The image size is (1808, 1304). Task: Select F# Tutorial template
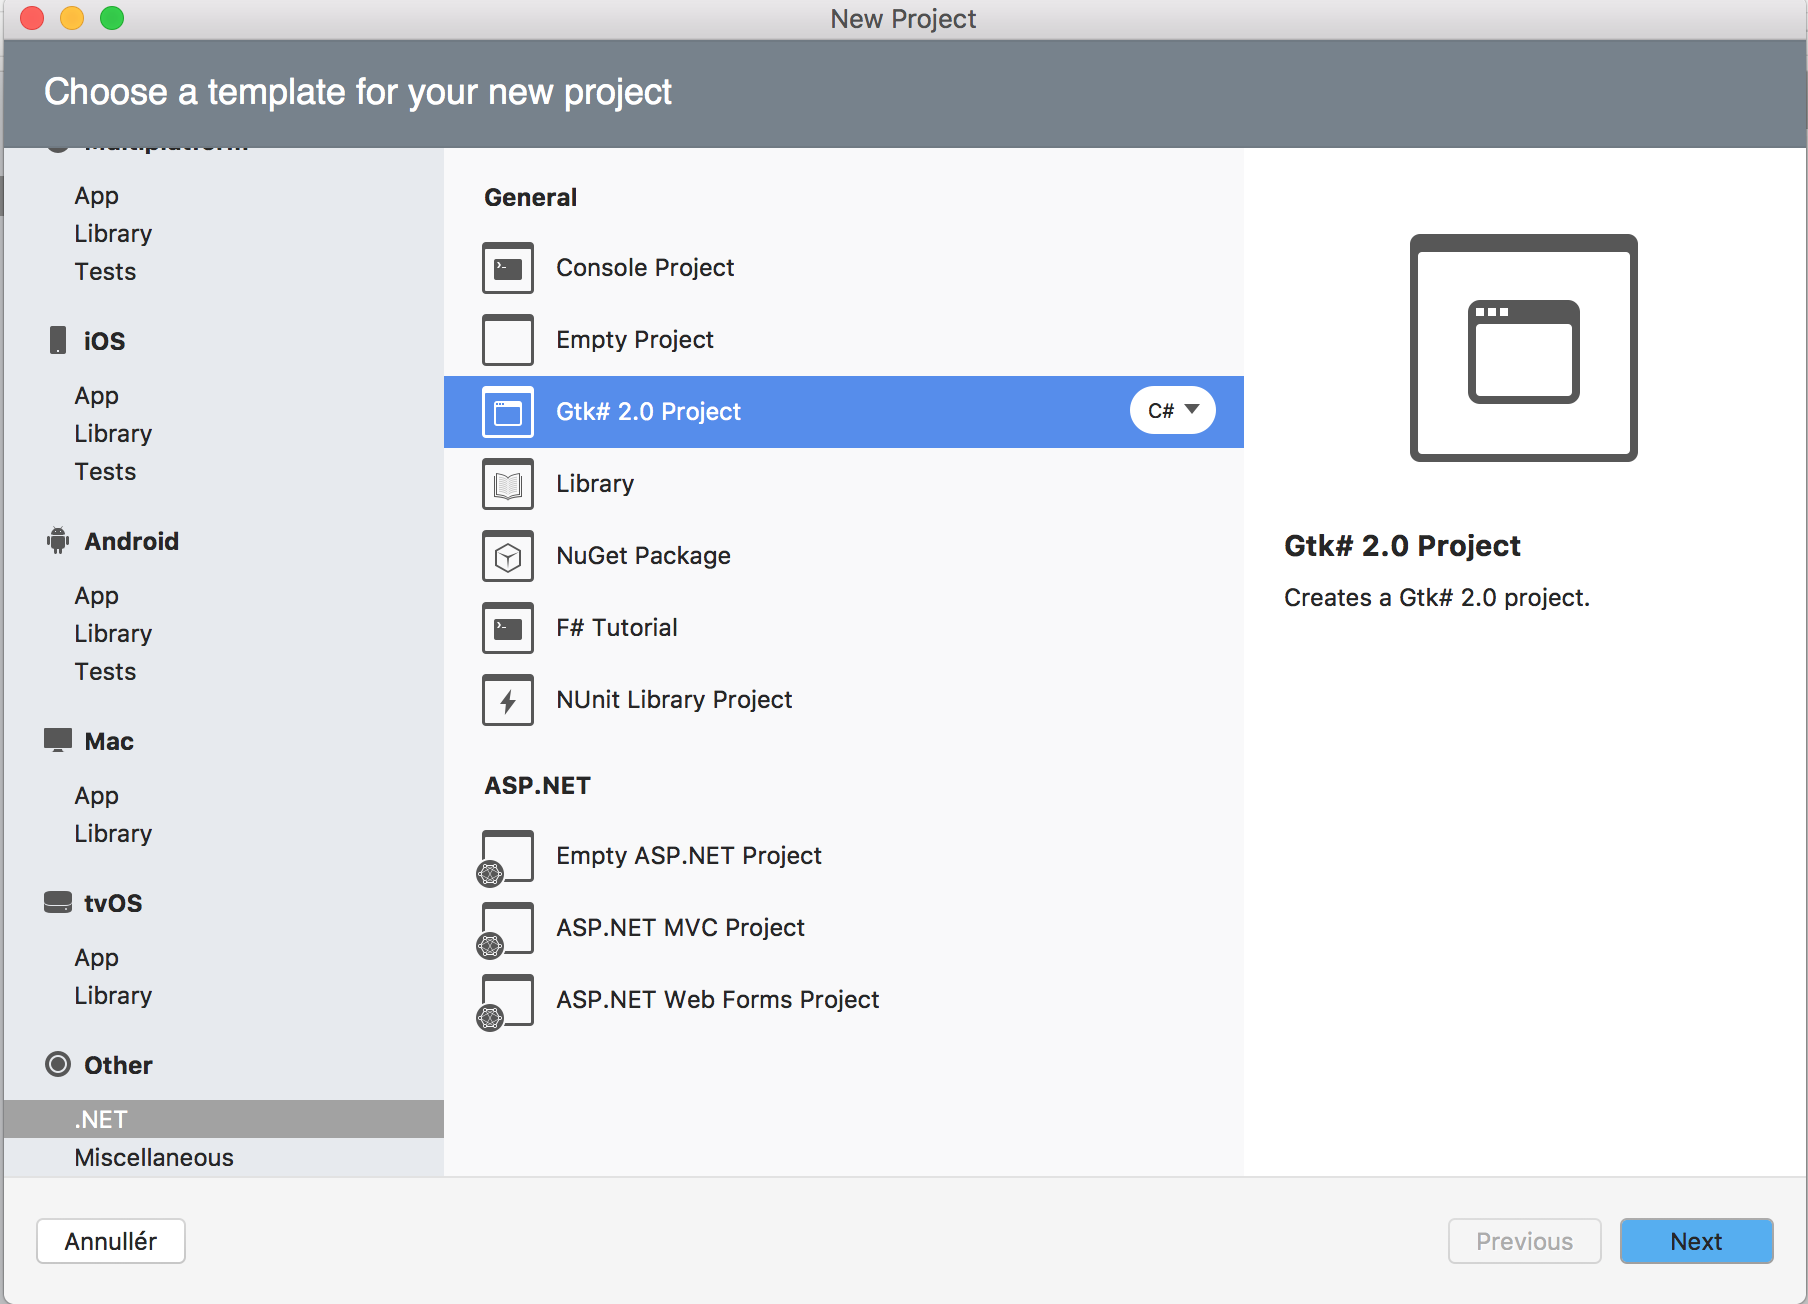tap(844, 628)
